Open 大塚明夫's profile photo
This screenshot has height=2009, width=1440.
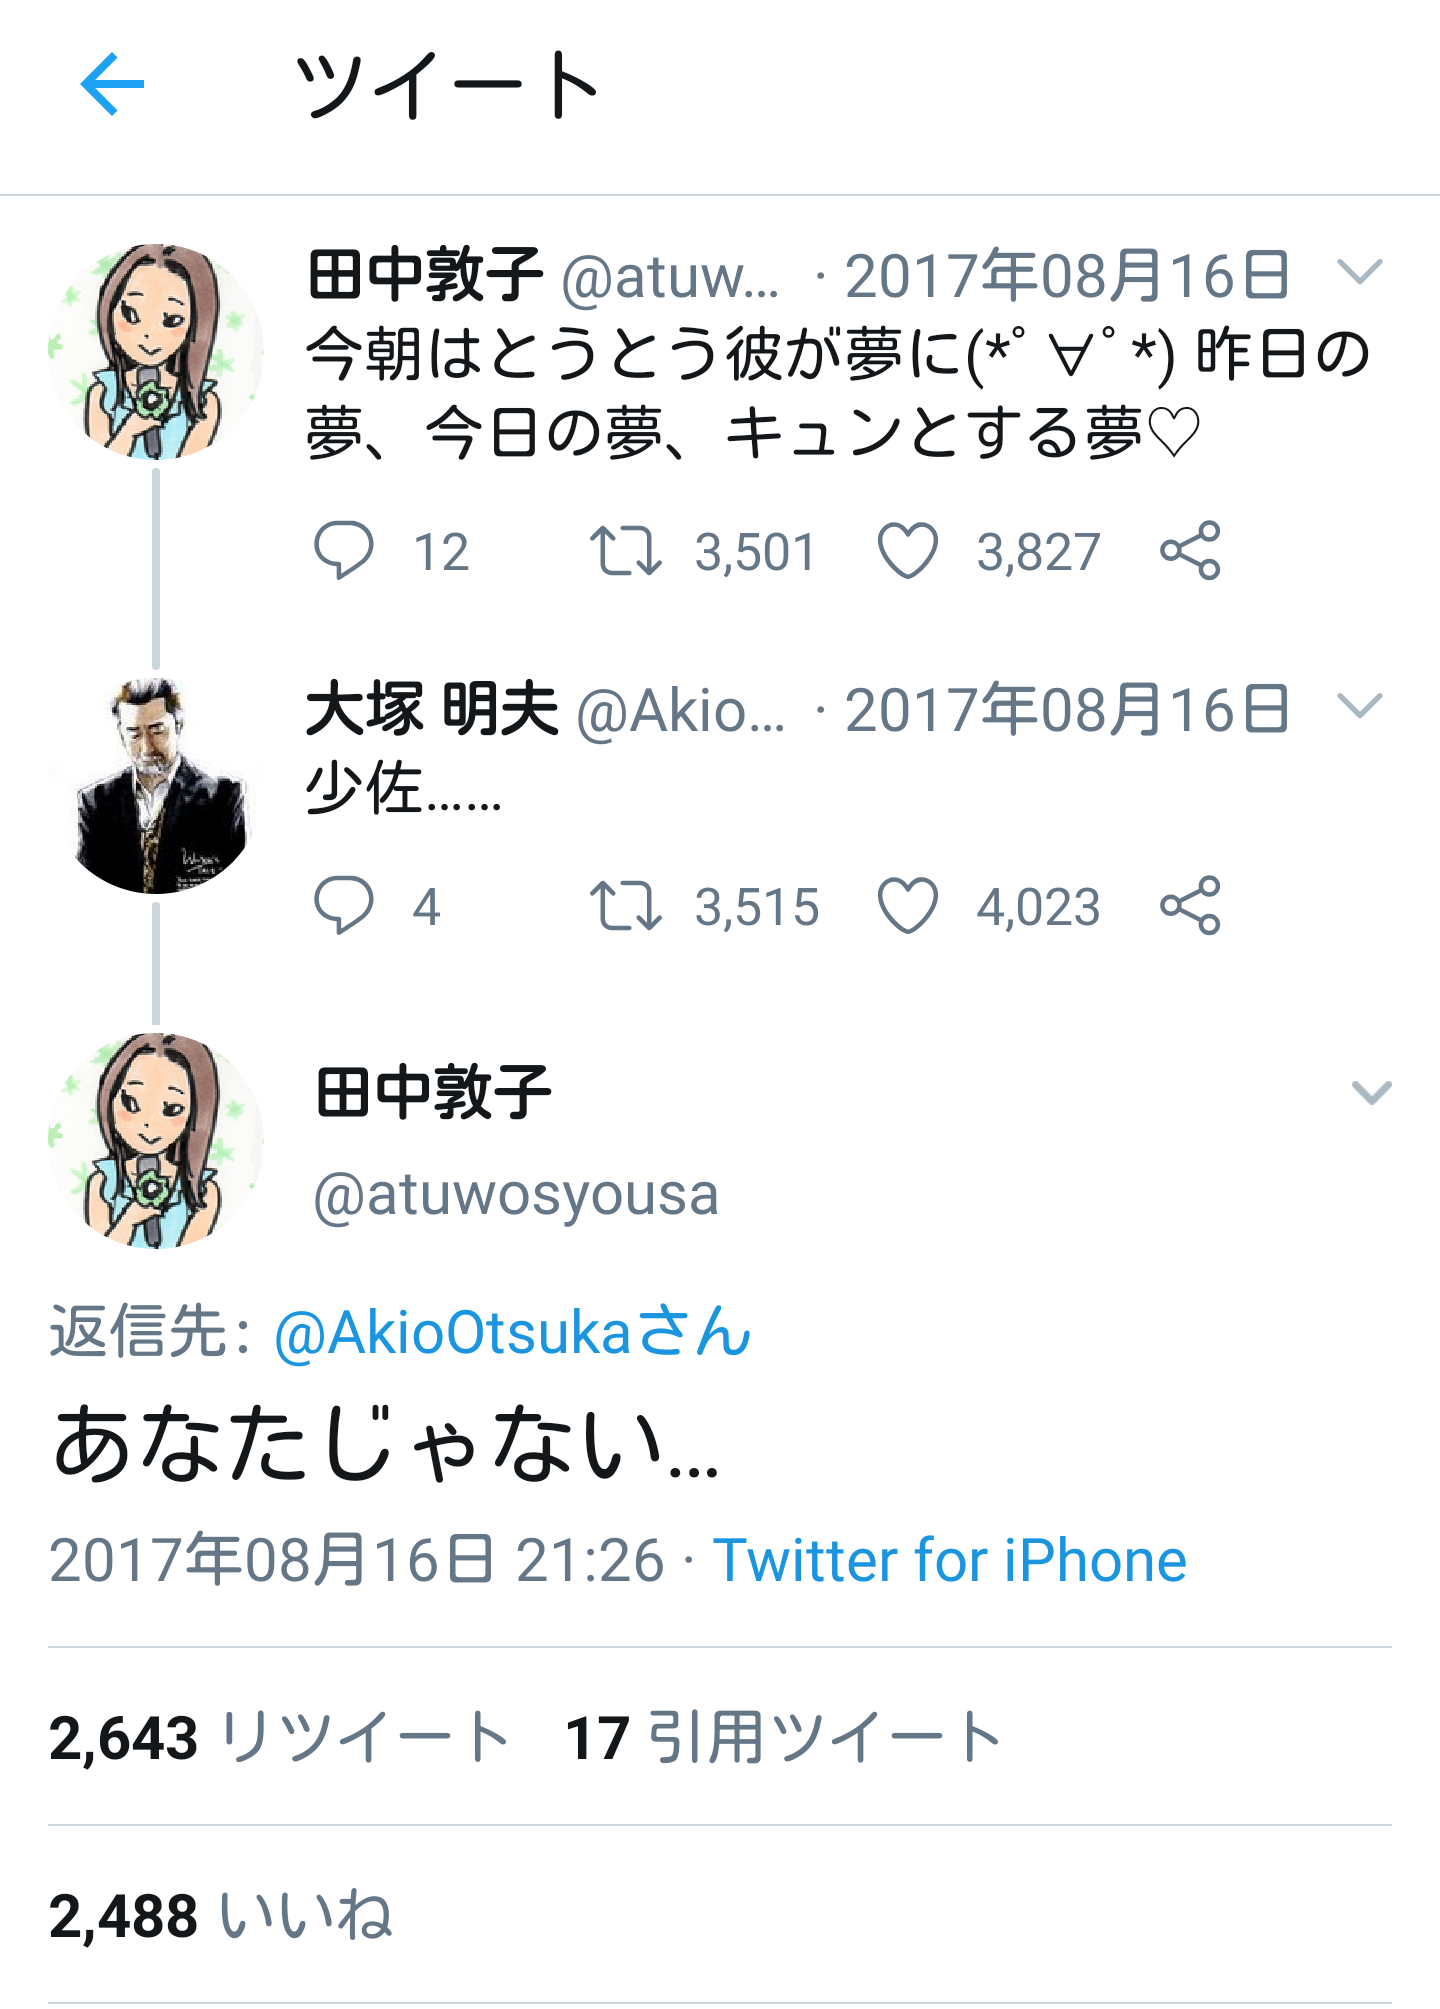156,786
